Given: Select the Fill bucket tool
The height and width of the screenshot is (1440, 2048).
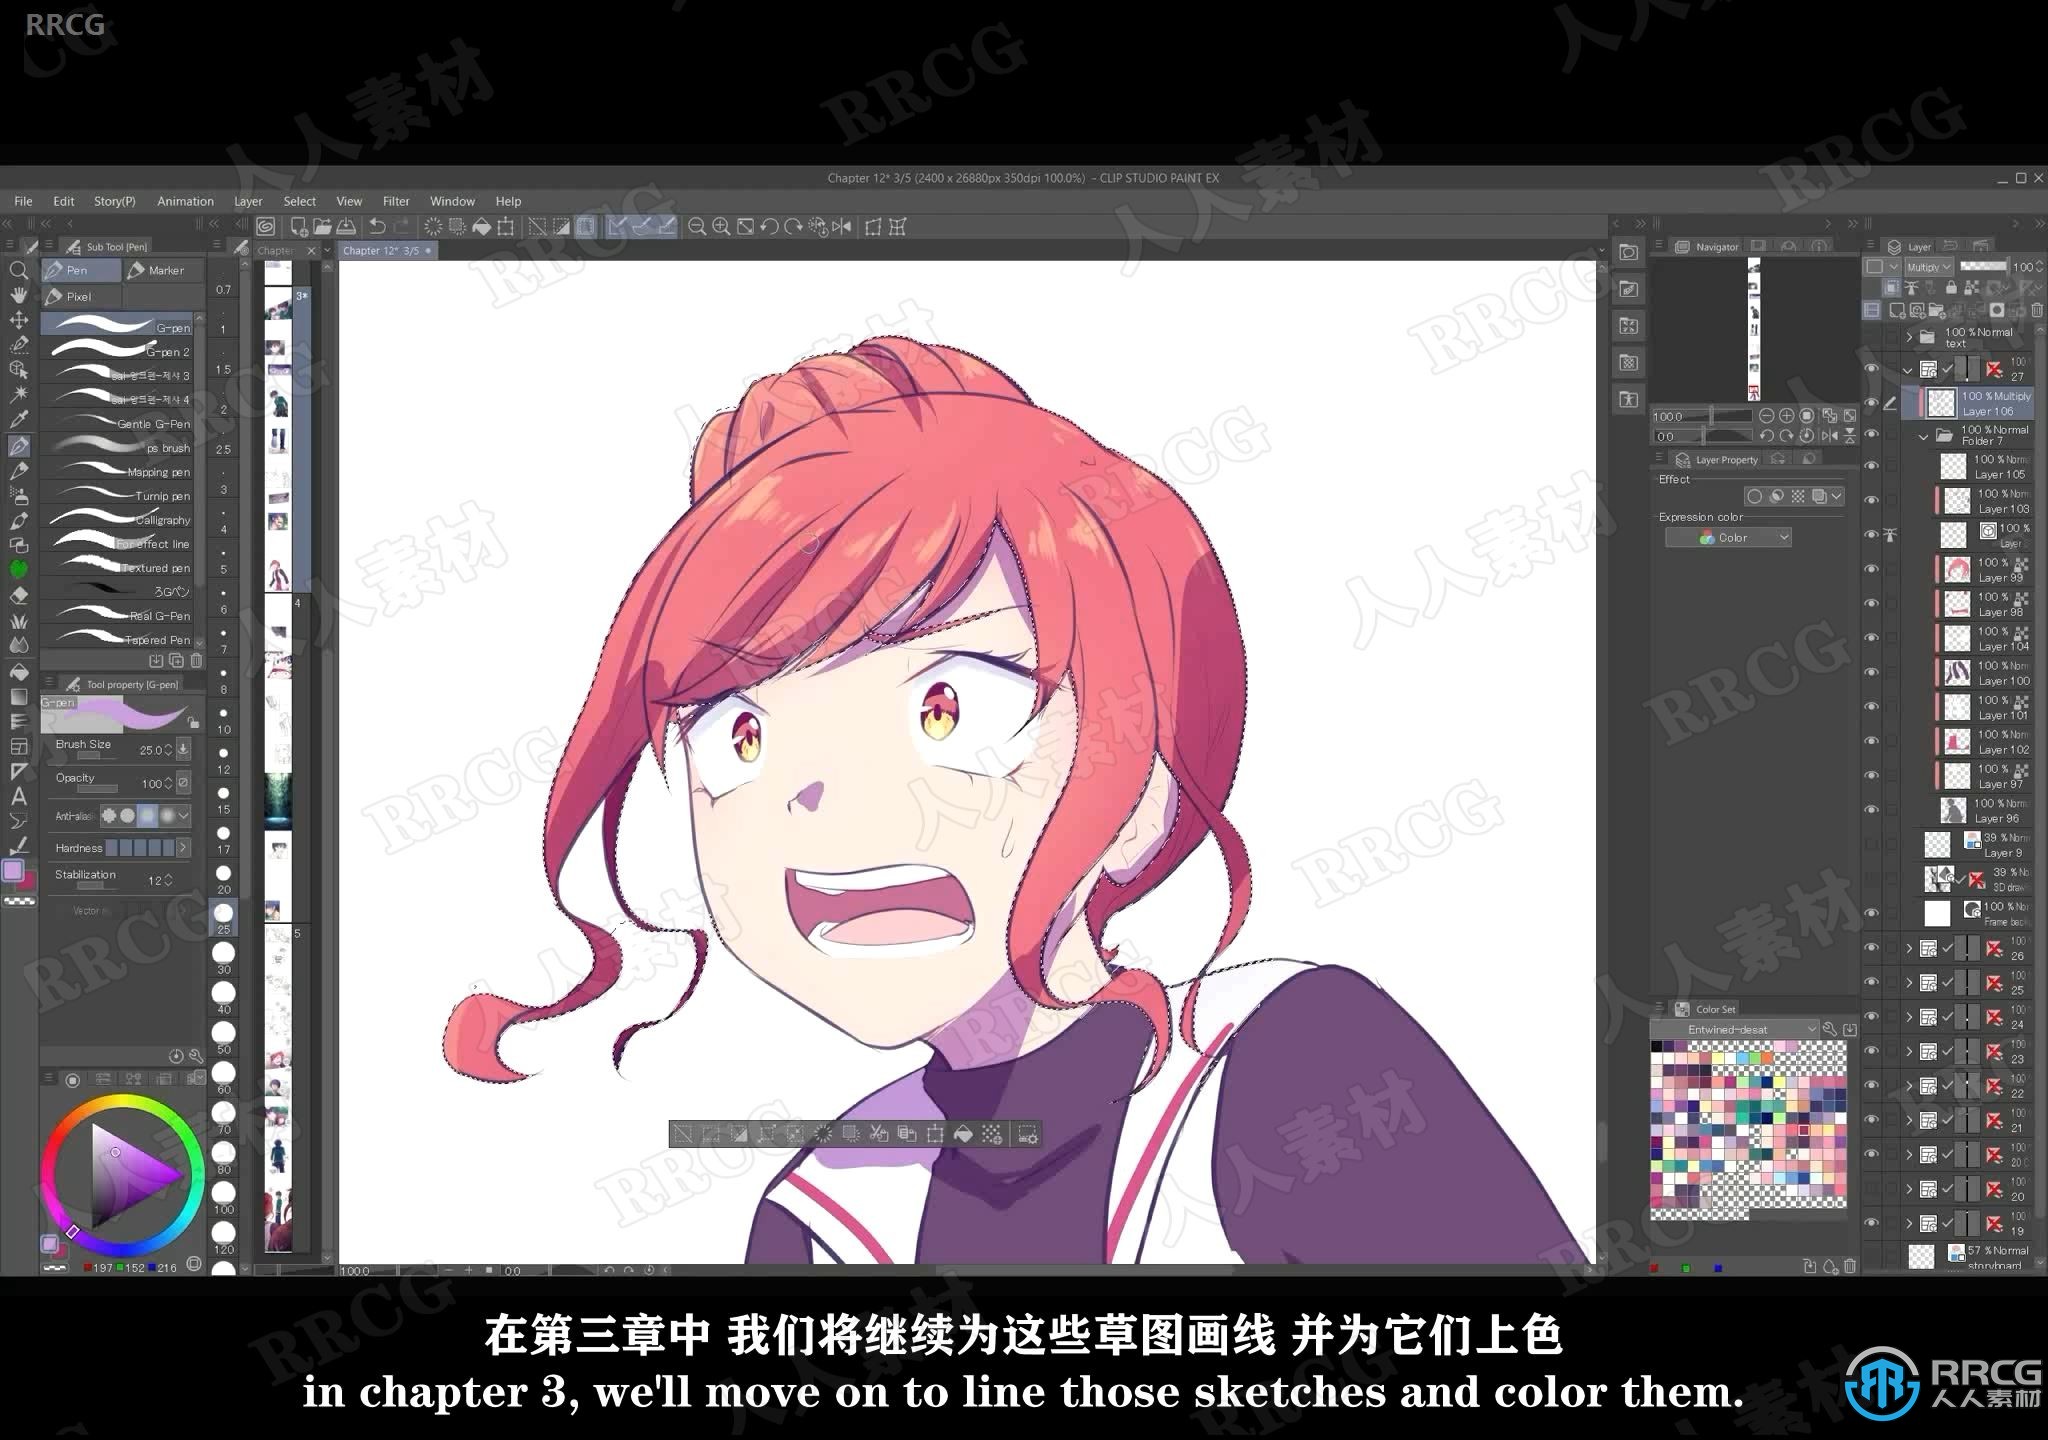Looking at the screenshot, I should point(18,671).
